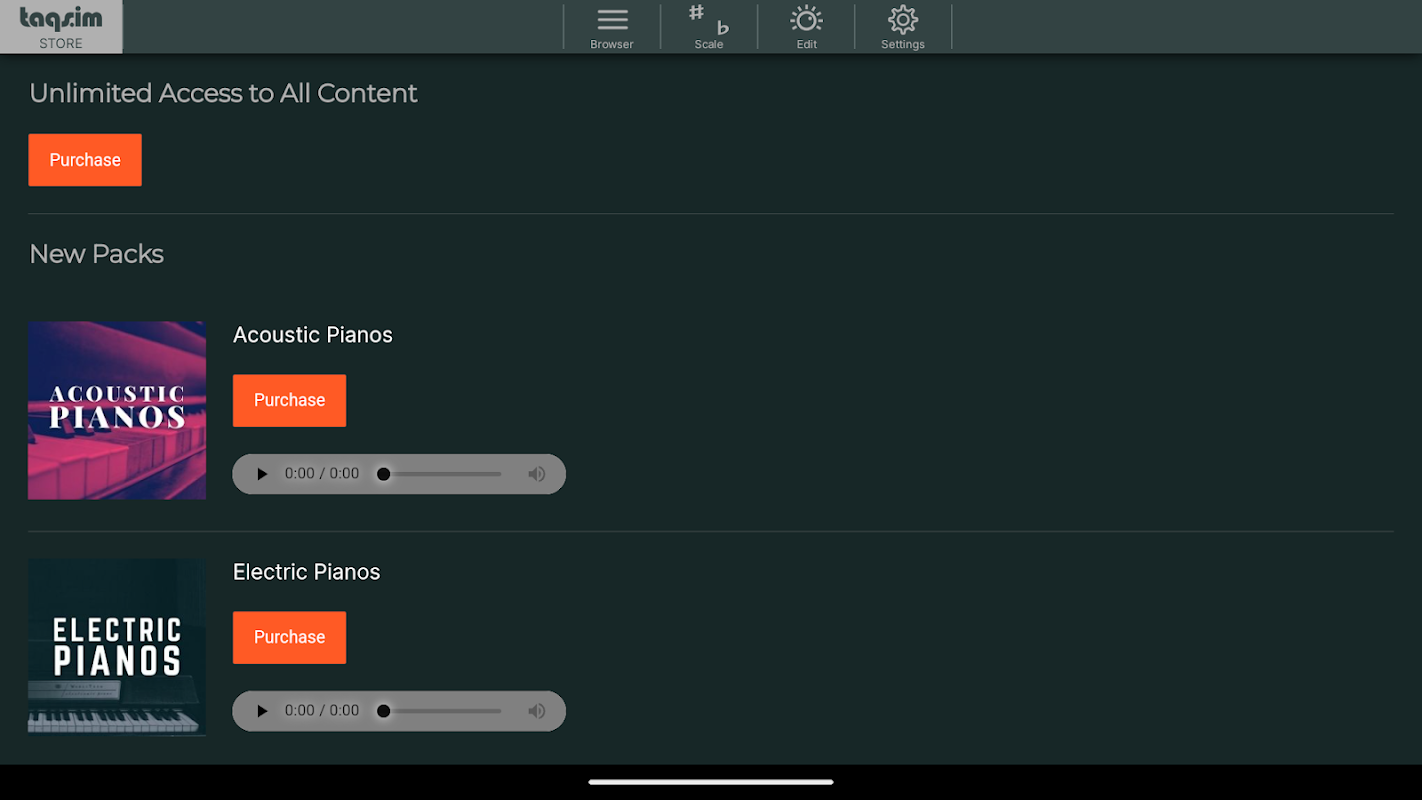Seek in Acoustic Pianos preview progress bar
1422x800 pixels.
pyautogui.click(x=440, y=474)
